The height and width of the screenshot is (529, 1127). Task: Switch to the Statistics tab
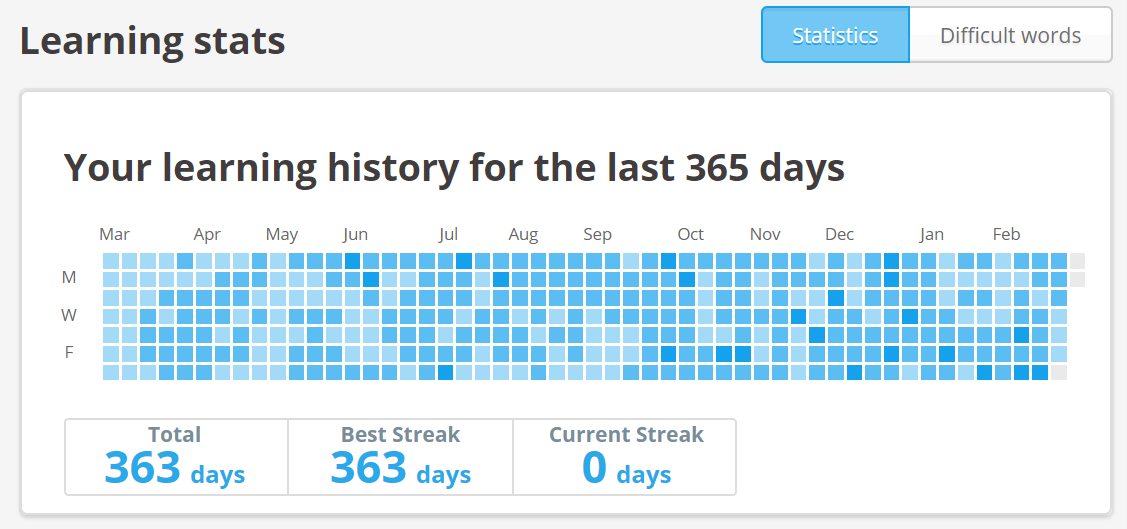point(835,35)
